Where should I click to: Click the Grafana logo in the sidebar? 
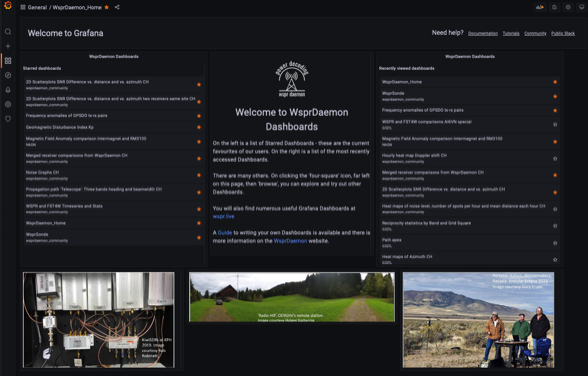8,6
